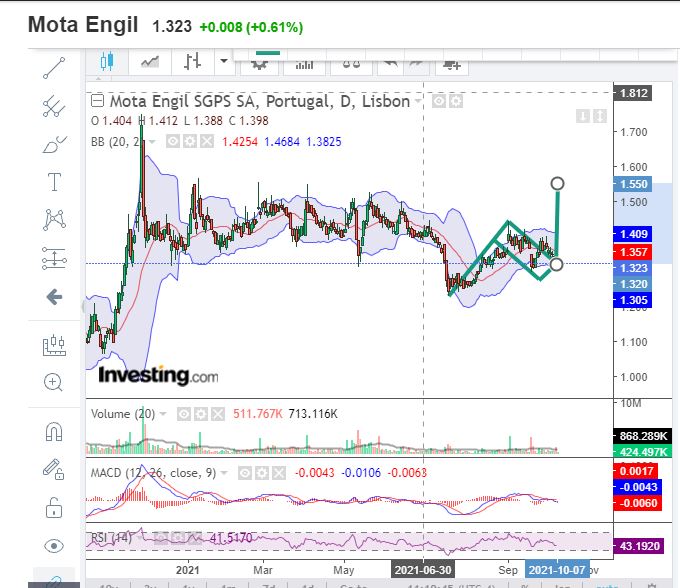Open chart properties gear in top toolbar
Screen dimensions: 680x588
click(259, 65)
